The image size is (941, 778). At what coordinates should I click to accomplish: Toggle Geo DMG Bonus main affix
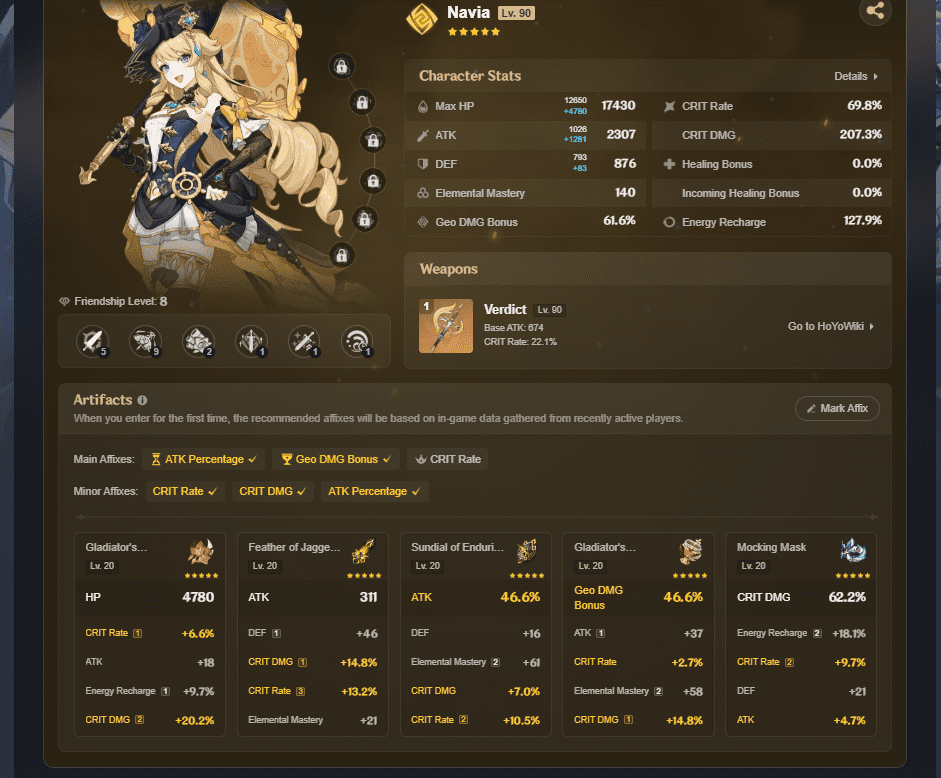tap(336, 459)
